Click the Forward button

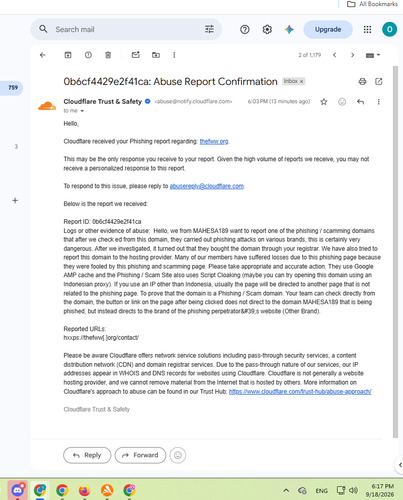[140, 455]
